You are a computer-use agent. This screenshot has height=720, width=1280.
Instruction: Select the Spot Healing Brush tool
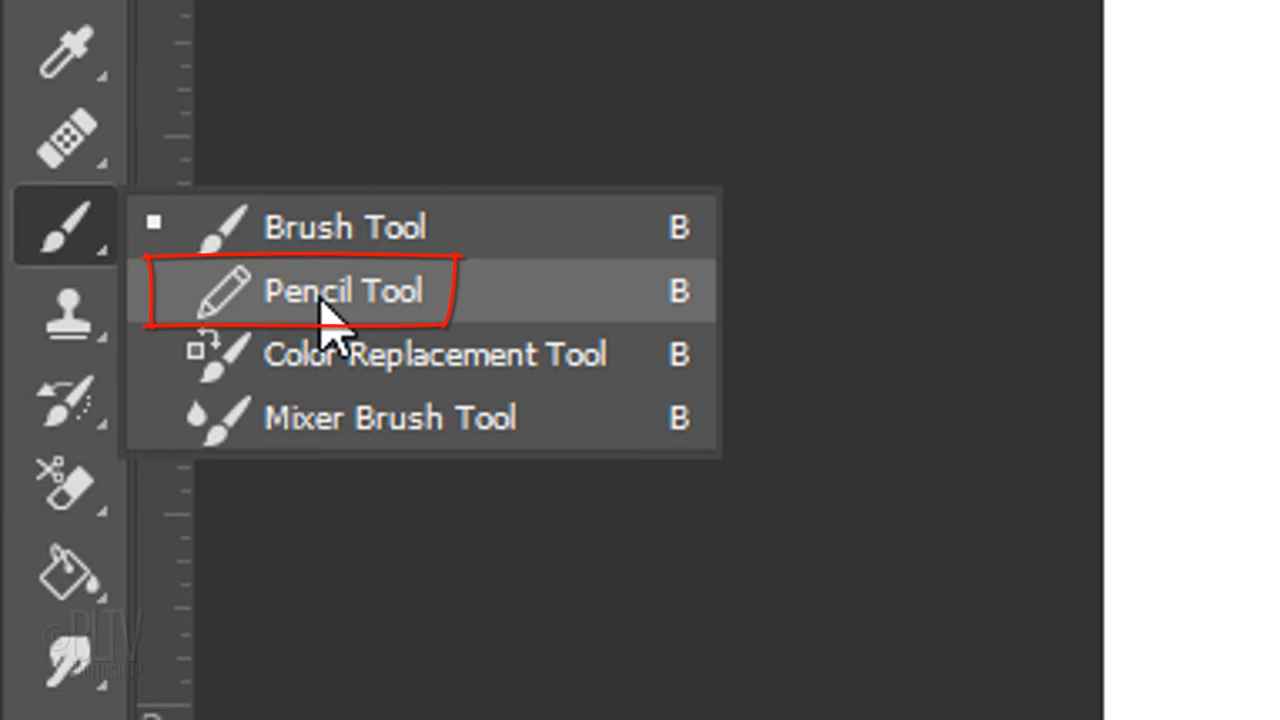[66, 138]
